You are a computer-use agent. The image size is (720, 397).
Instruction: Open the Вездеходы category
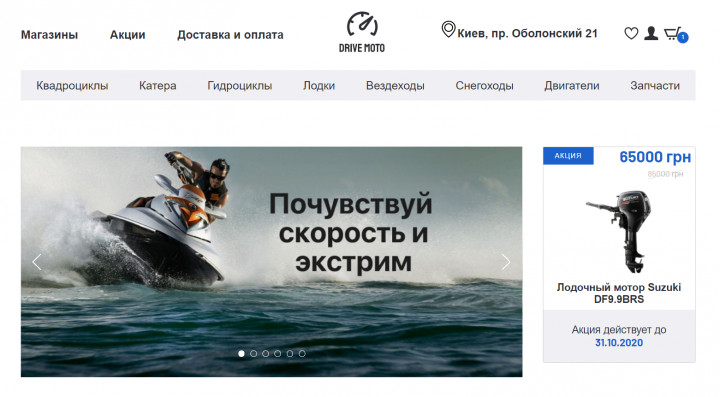pyautogui.click(x=395, y=86)
